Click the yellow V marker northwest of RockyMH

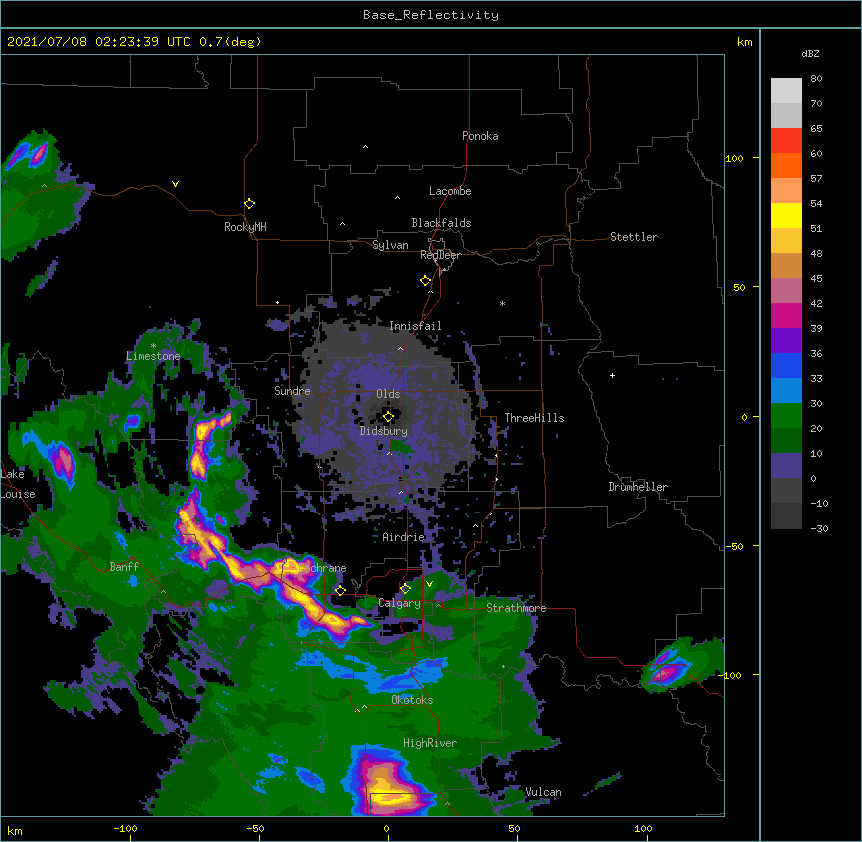coord(175,184)
